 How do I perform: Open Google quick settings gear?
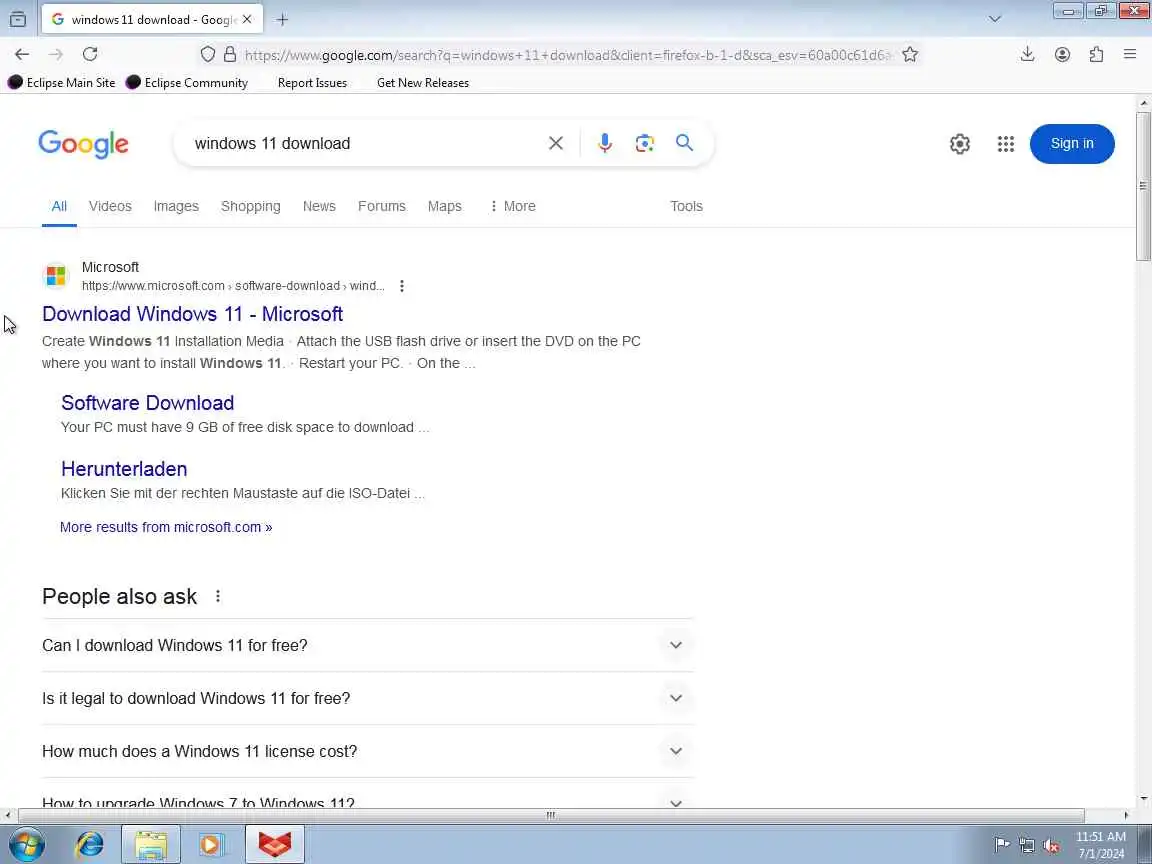point(960,144)
